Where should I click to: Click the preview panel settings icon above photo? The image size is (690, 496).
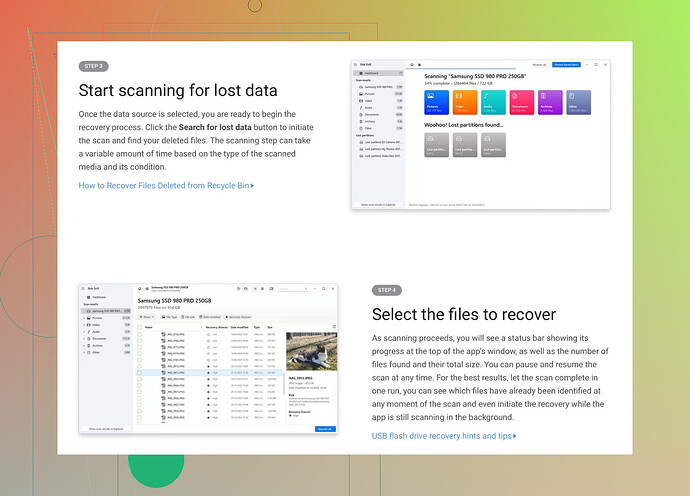[334, 327]
